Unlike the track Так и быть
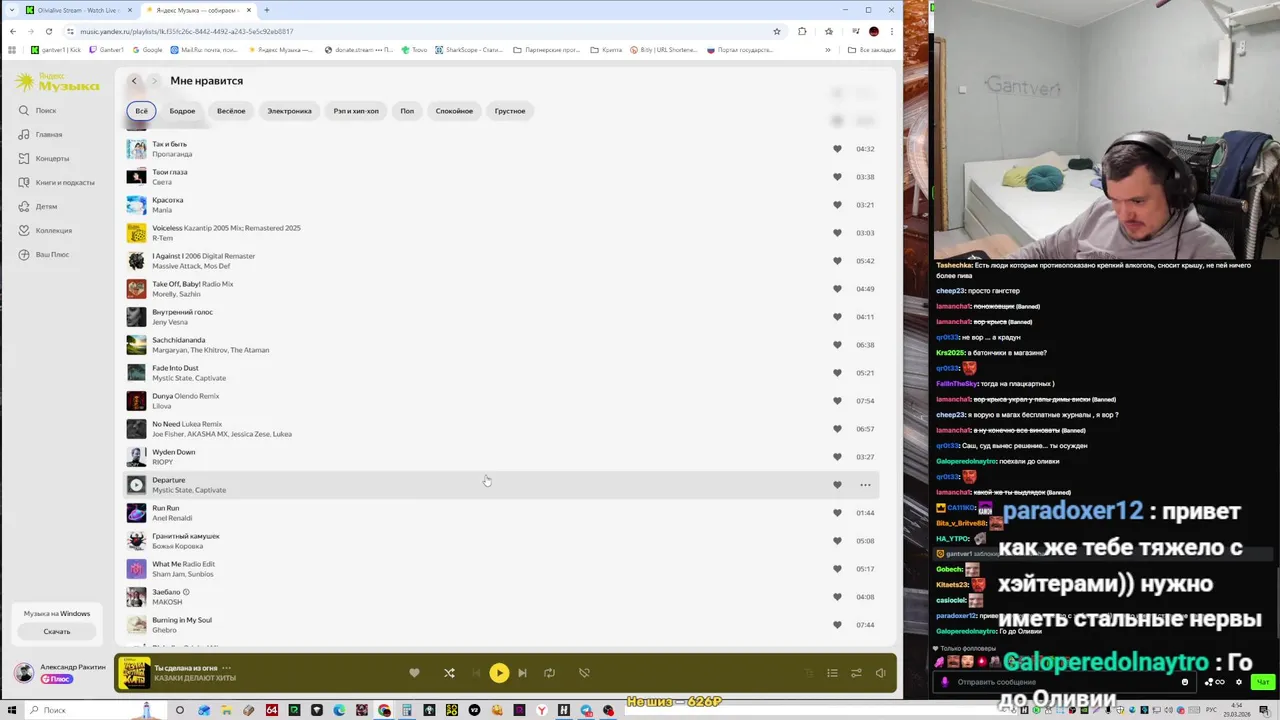The height and width of the screenshot is (720, 1280). tap(837, 149)
